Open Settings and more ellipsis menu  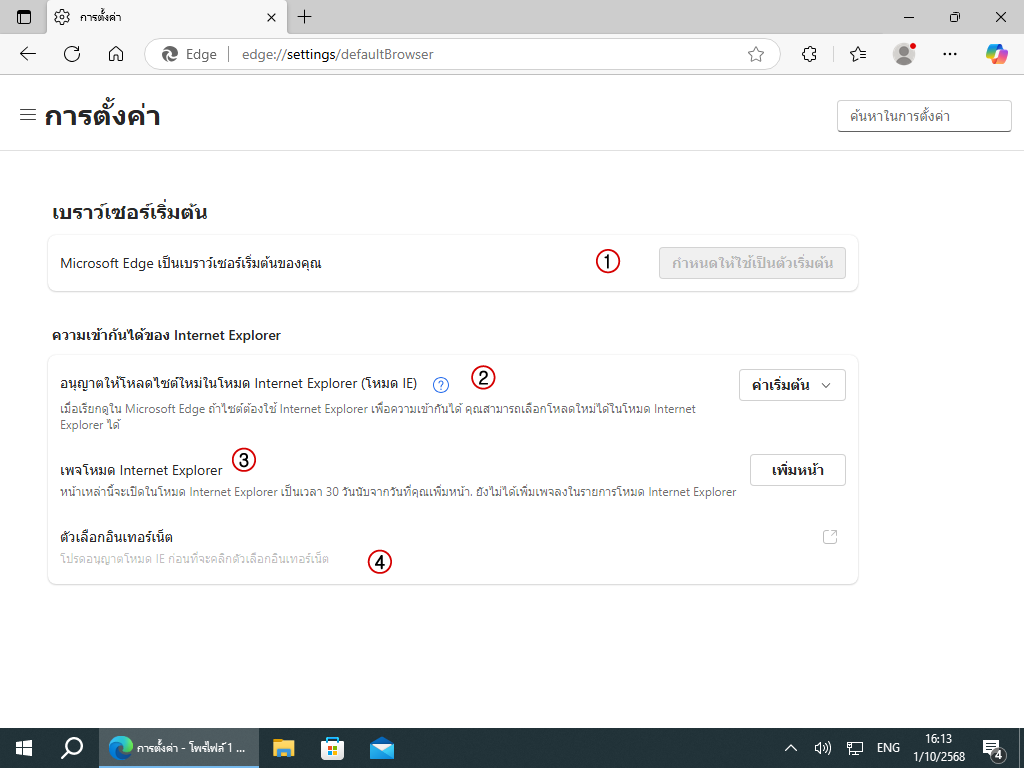(950, 54)
